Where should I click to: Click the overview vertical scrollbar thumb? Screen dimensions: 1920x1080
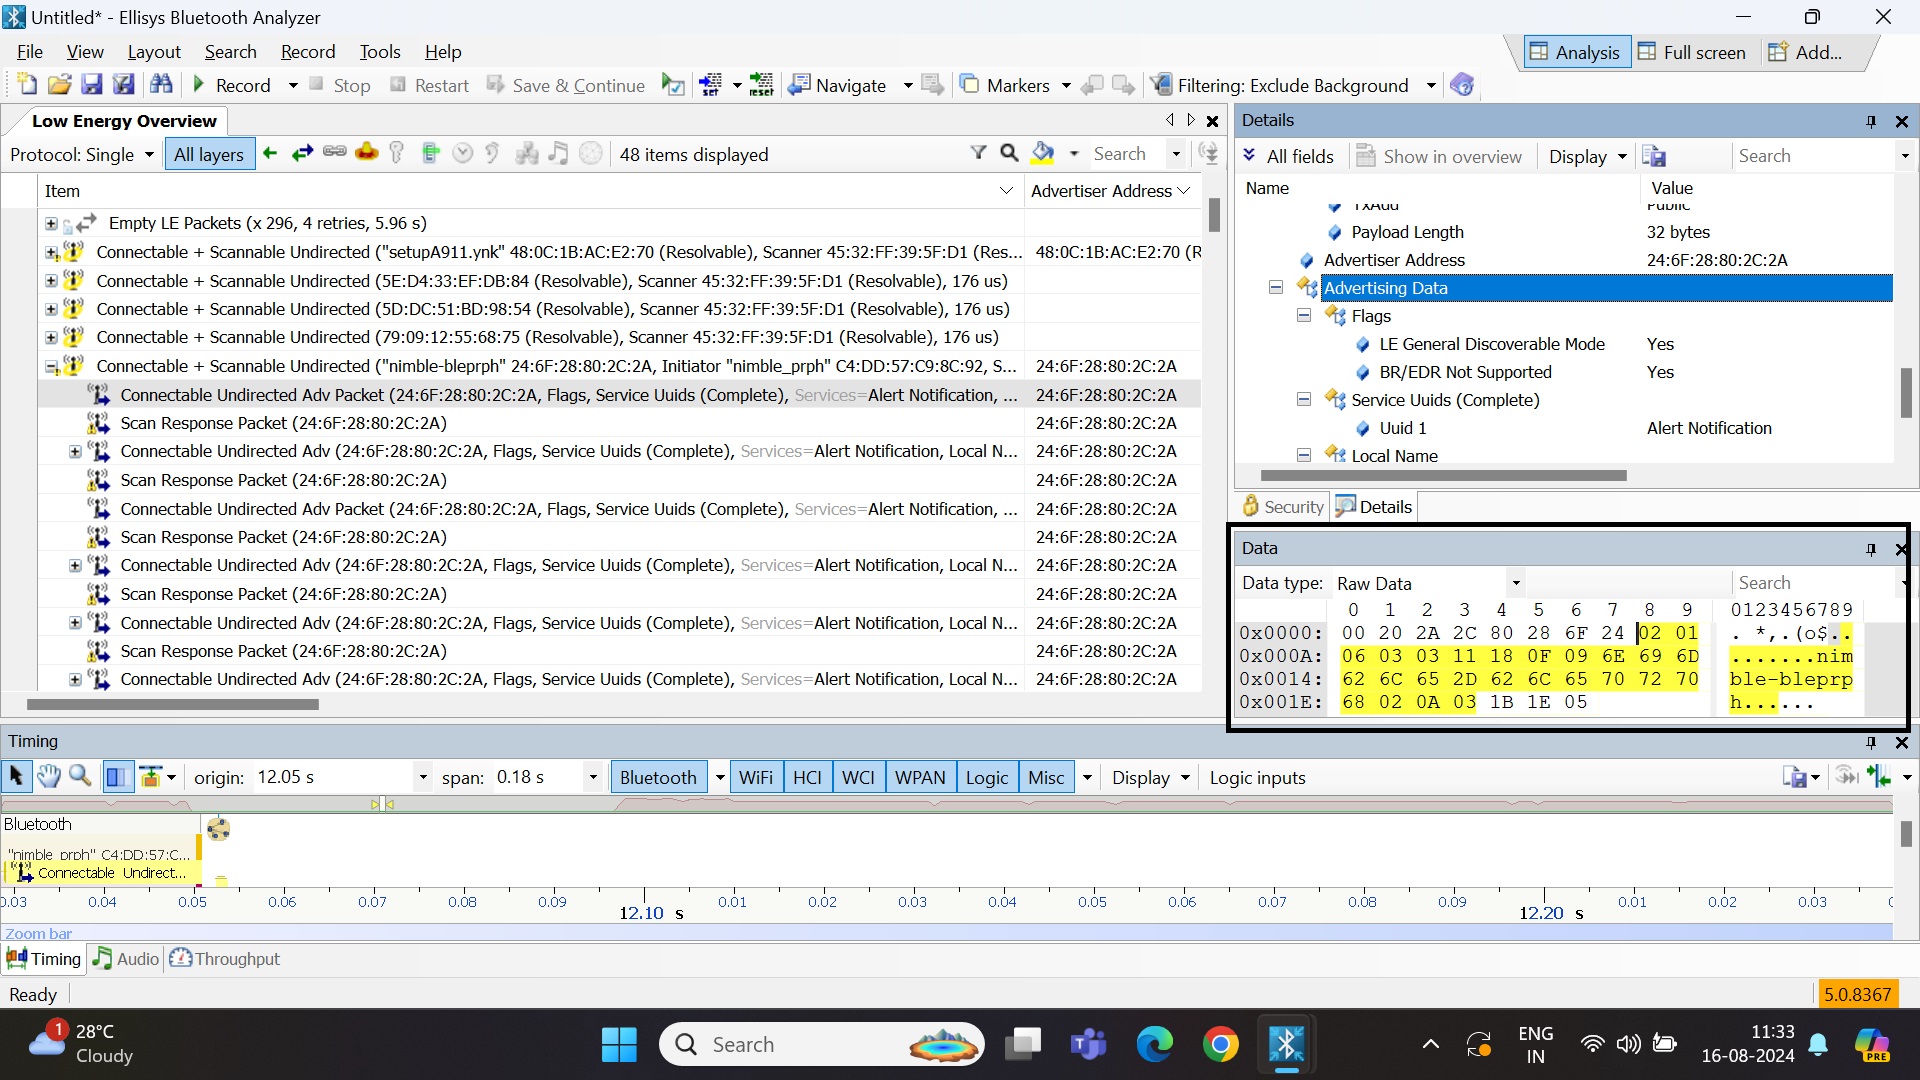click(x=1214, y=215)
